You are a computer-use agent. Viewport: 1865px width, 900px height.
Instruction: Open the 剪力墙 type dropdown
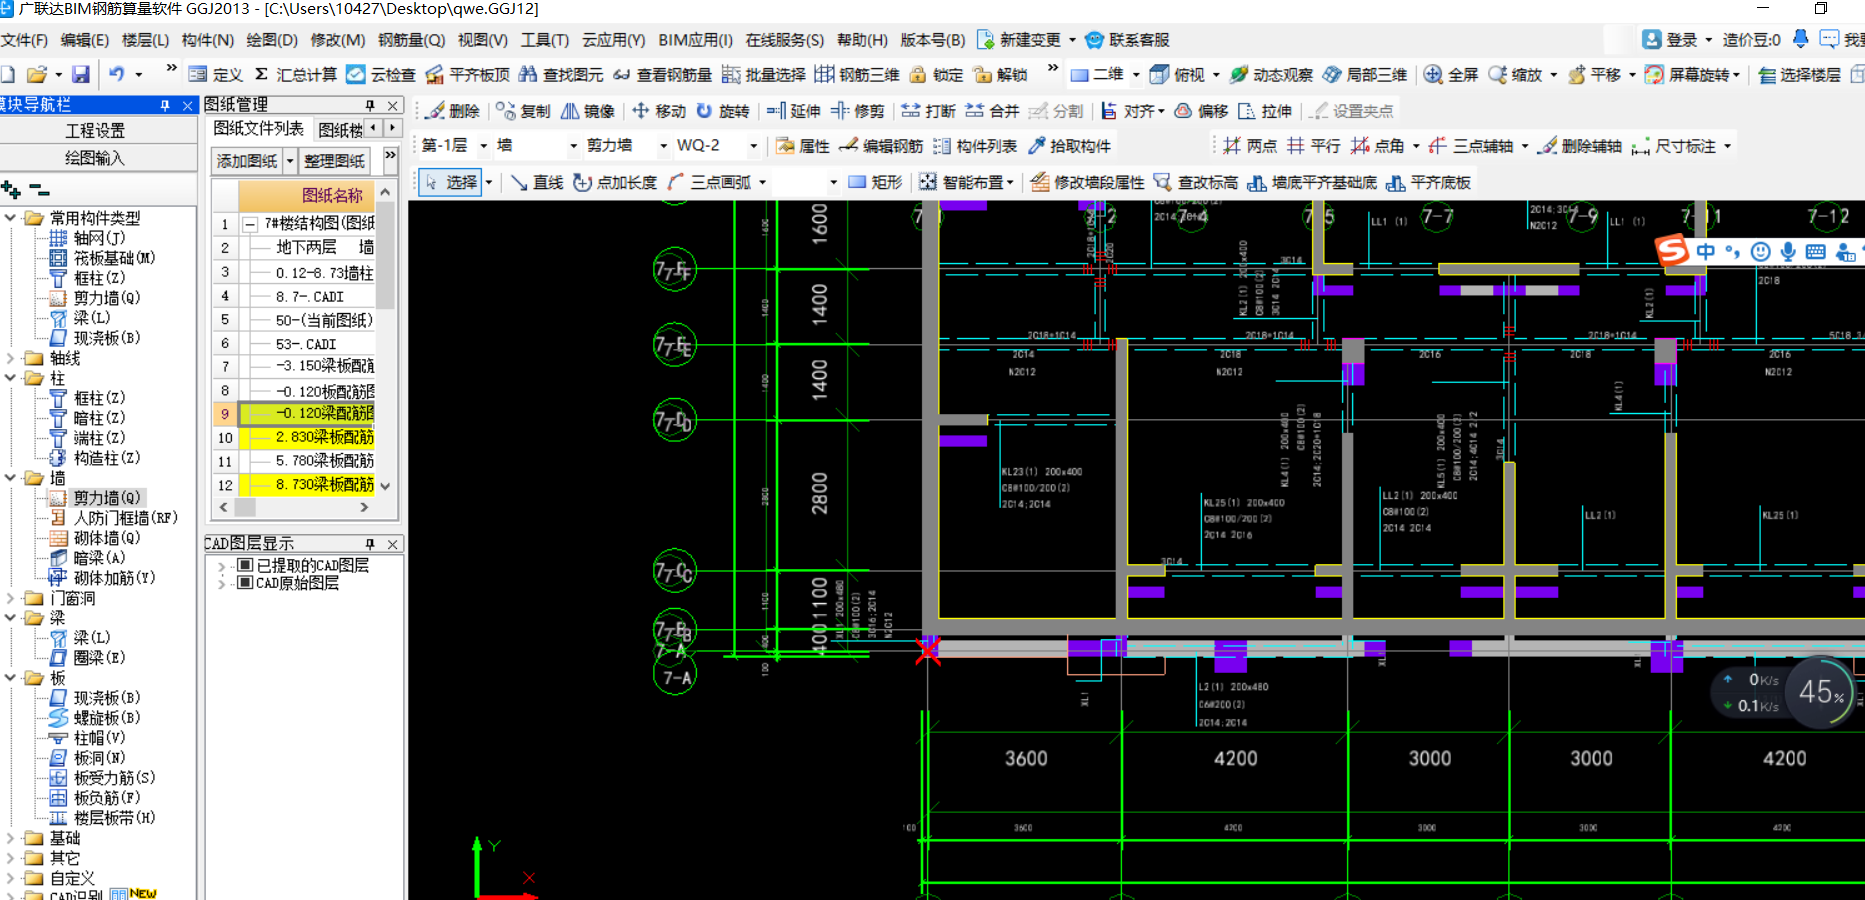(x=663, y=146)
